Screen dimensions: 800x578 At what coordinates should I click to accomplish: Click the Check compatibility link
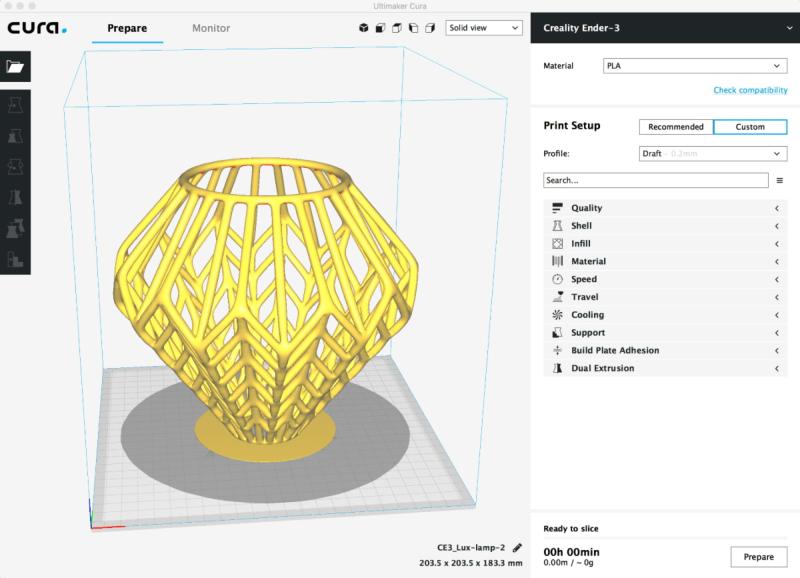click(x=750, y=90)
